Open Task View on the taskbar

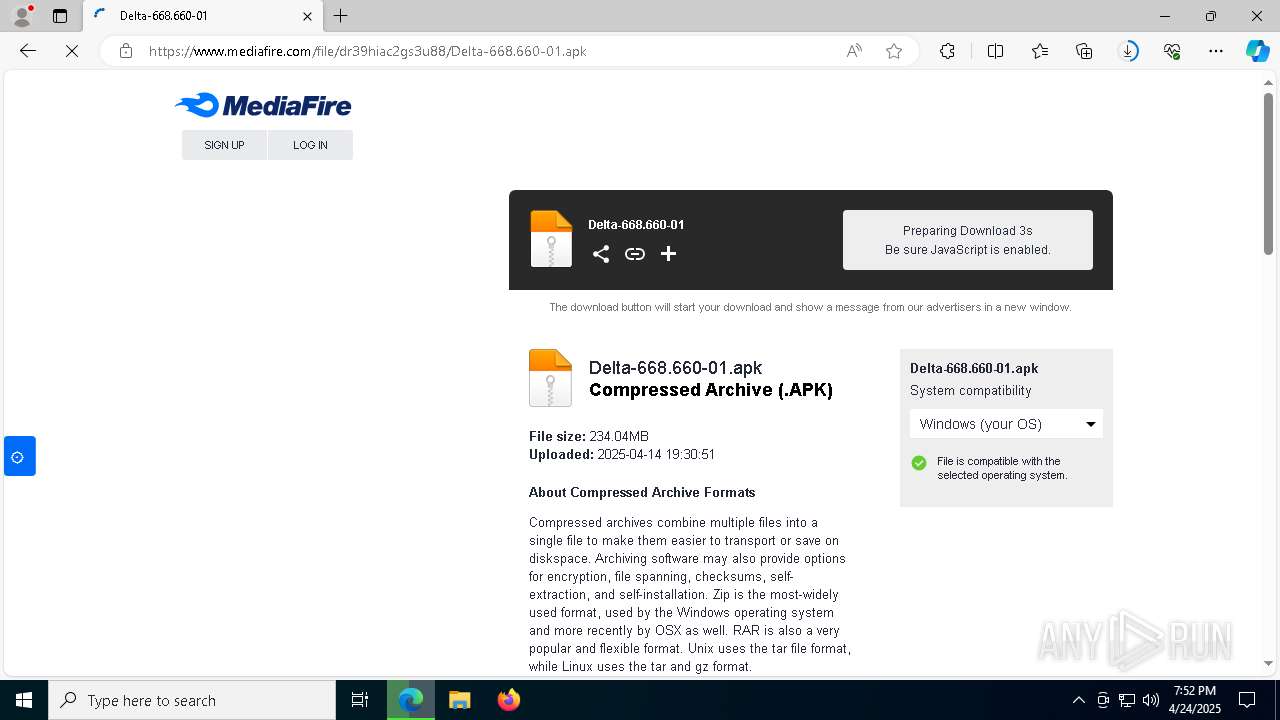(360, 700)
